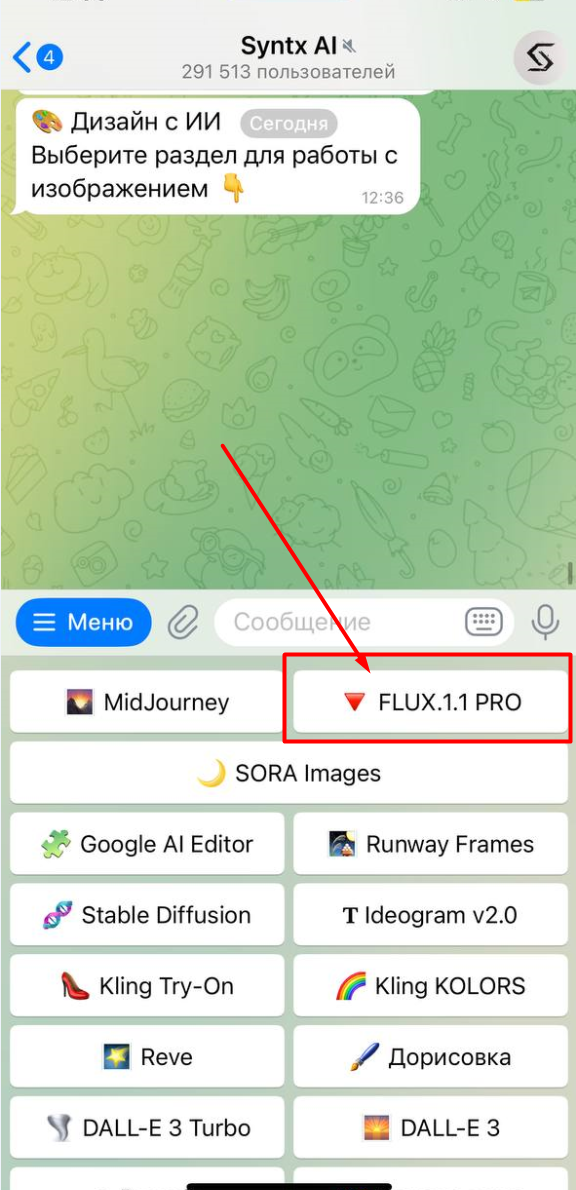This screenshot has height=1190, width=576.
Task: Select Kling KOLORS
Action: click(431, 986)
